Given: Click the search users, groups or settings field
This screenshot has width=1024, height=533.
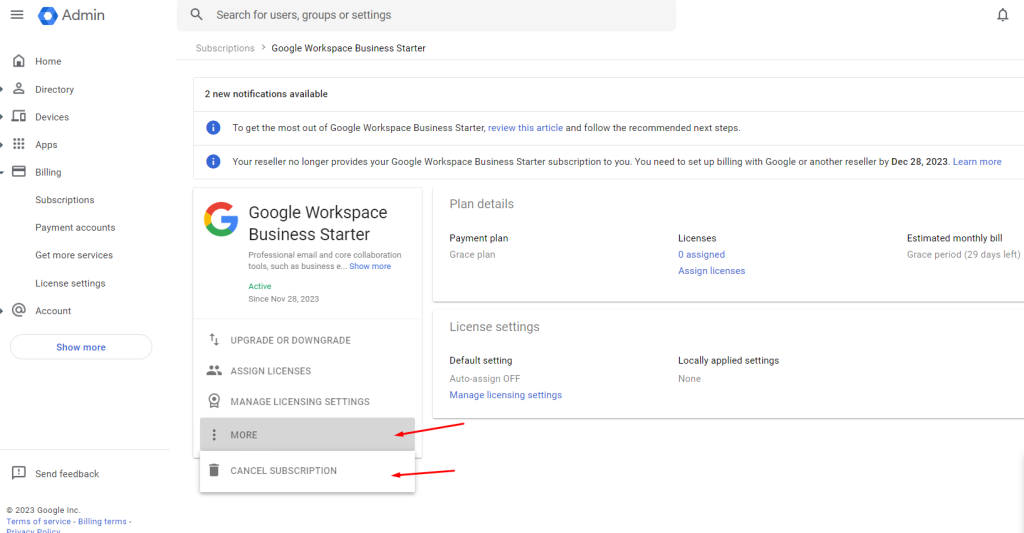Looking at the screenshot, I should point(430,15).
